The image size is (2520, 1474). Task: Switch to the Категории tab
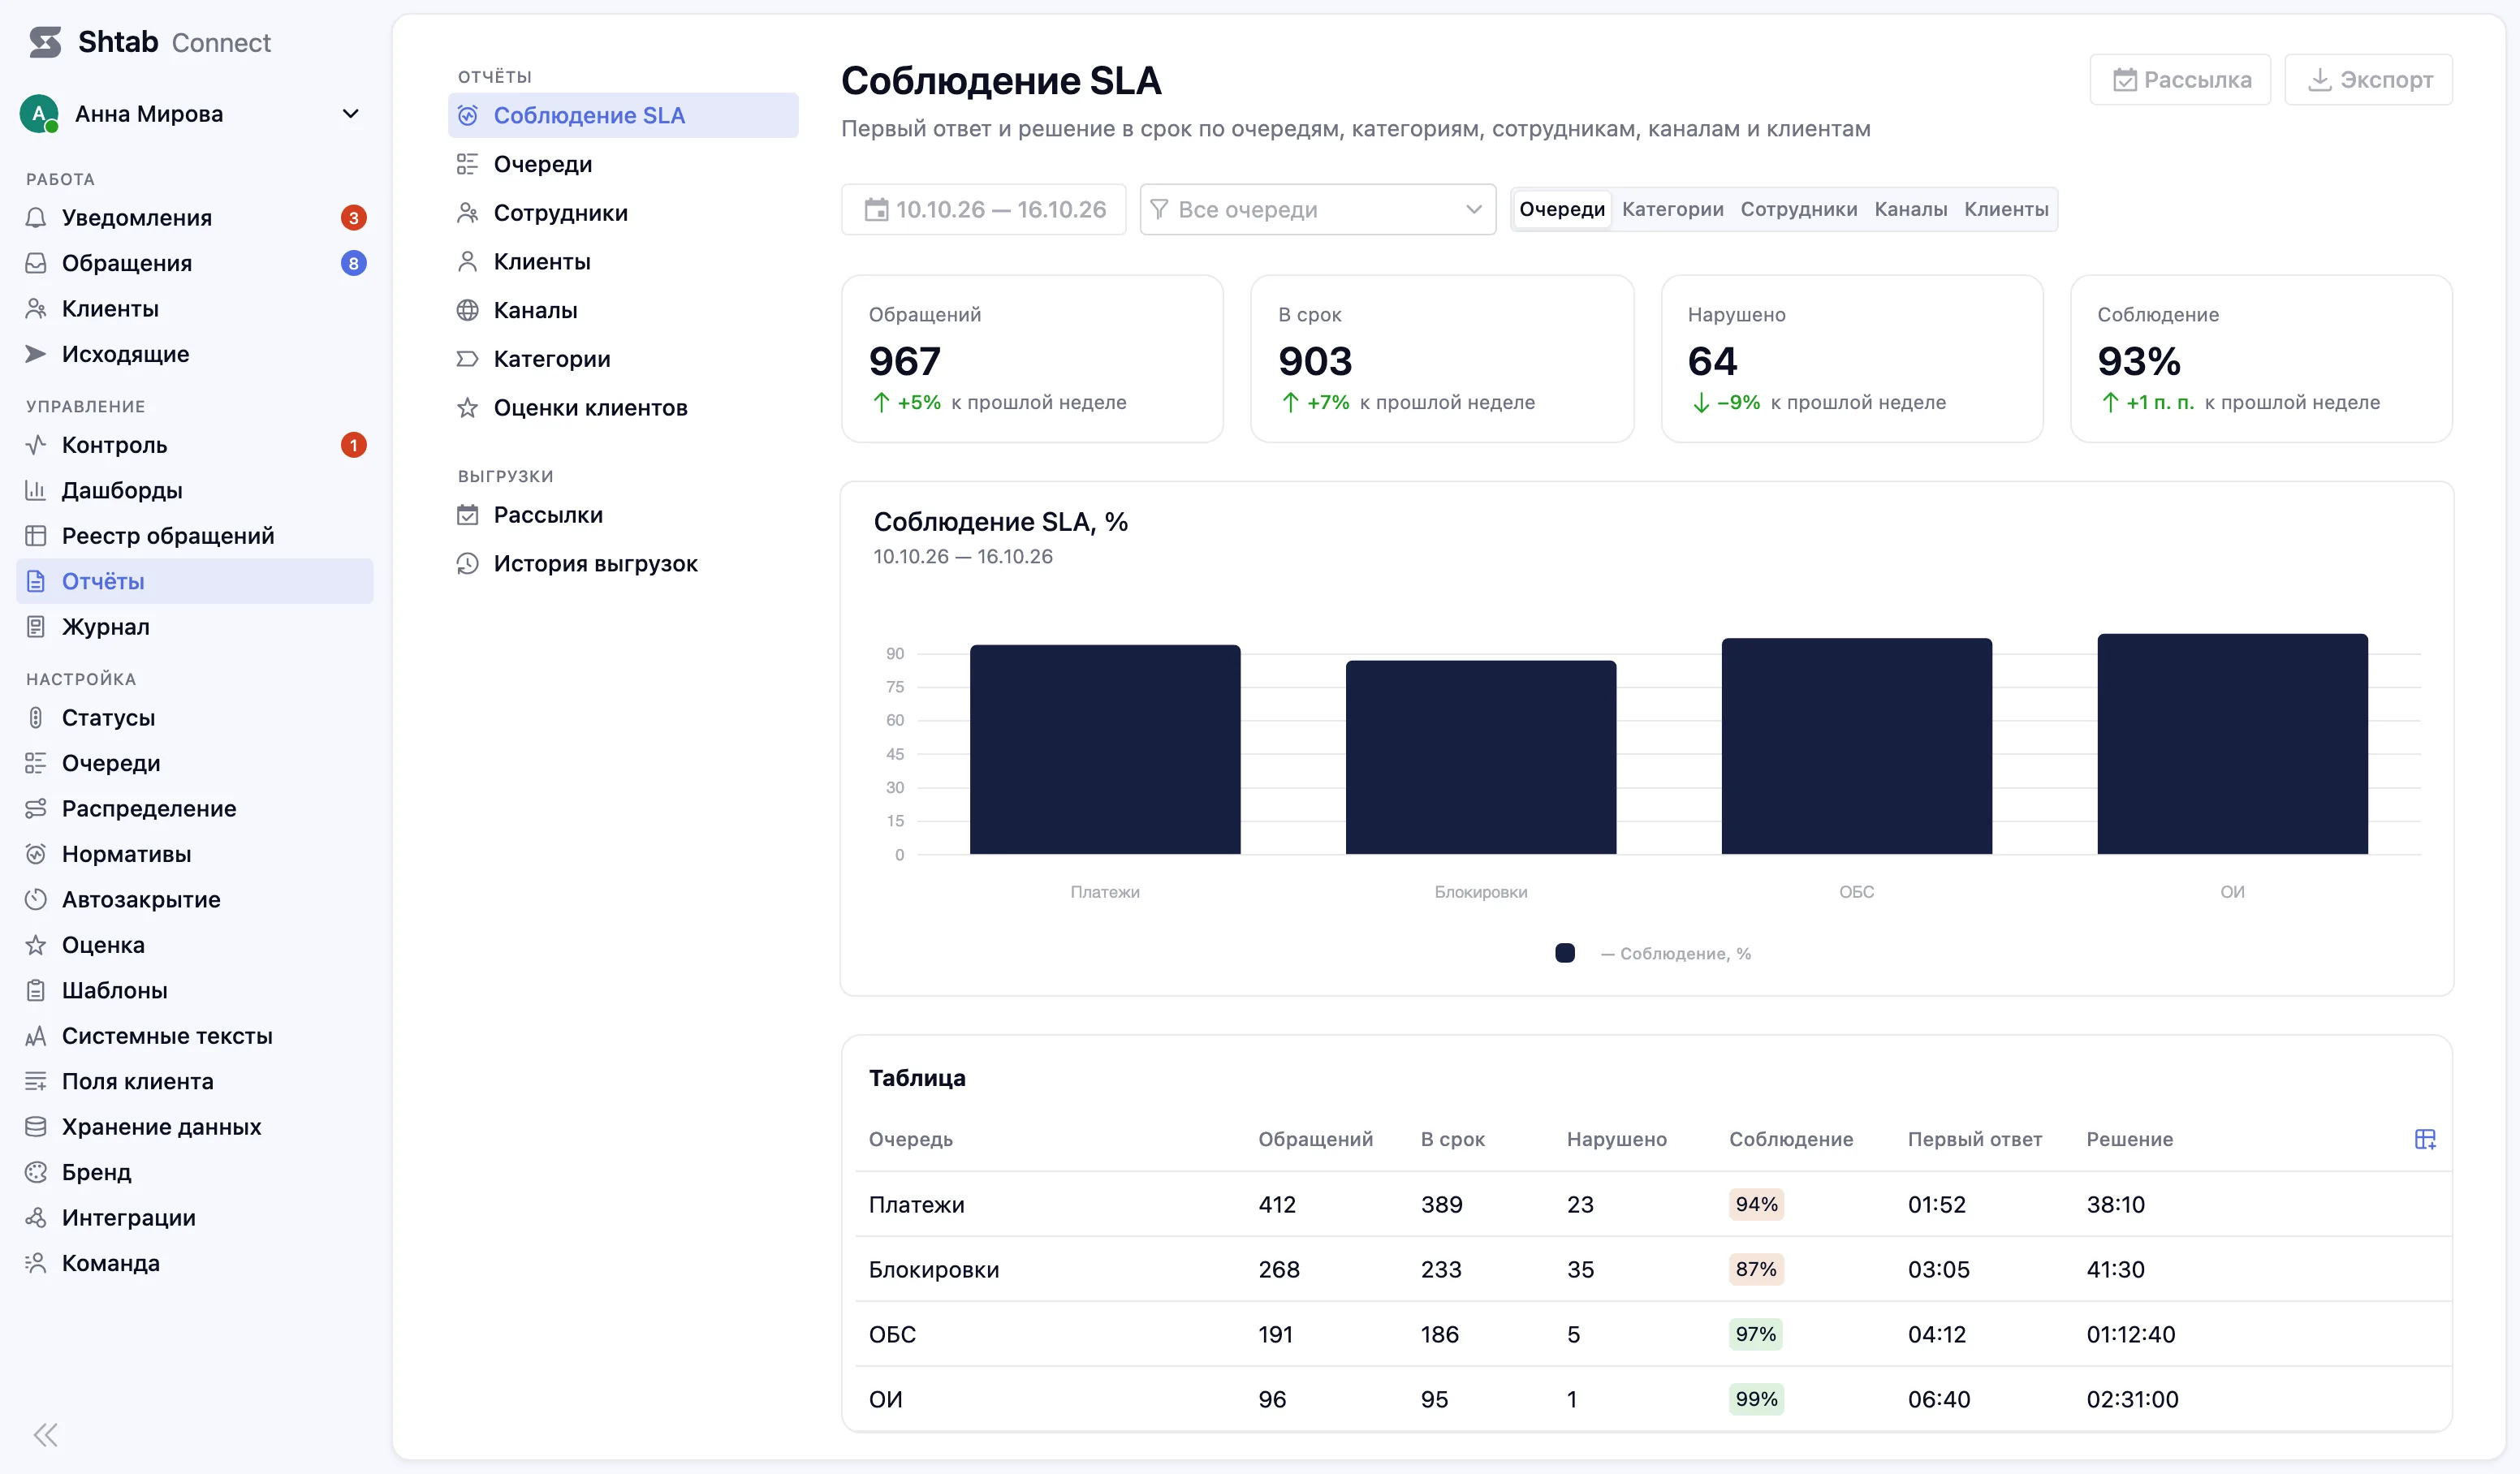(x=1672, y=209)
